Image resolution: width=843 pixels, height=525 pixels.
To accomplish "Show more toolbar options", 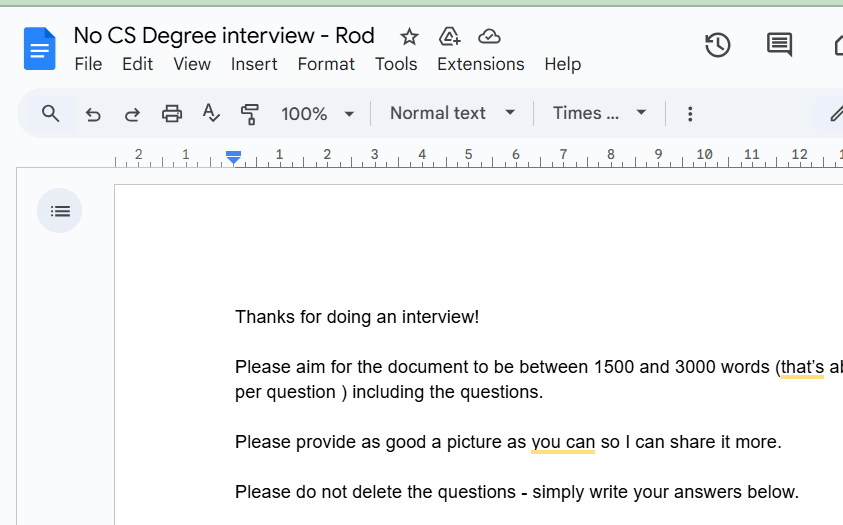I will [x=690, y=114].
